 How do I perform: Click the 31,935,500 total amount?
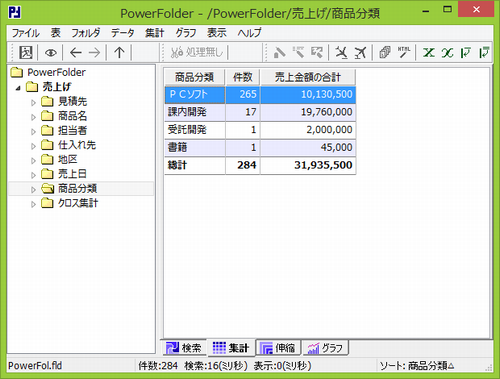308,165
